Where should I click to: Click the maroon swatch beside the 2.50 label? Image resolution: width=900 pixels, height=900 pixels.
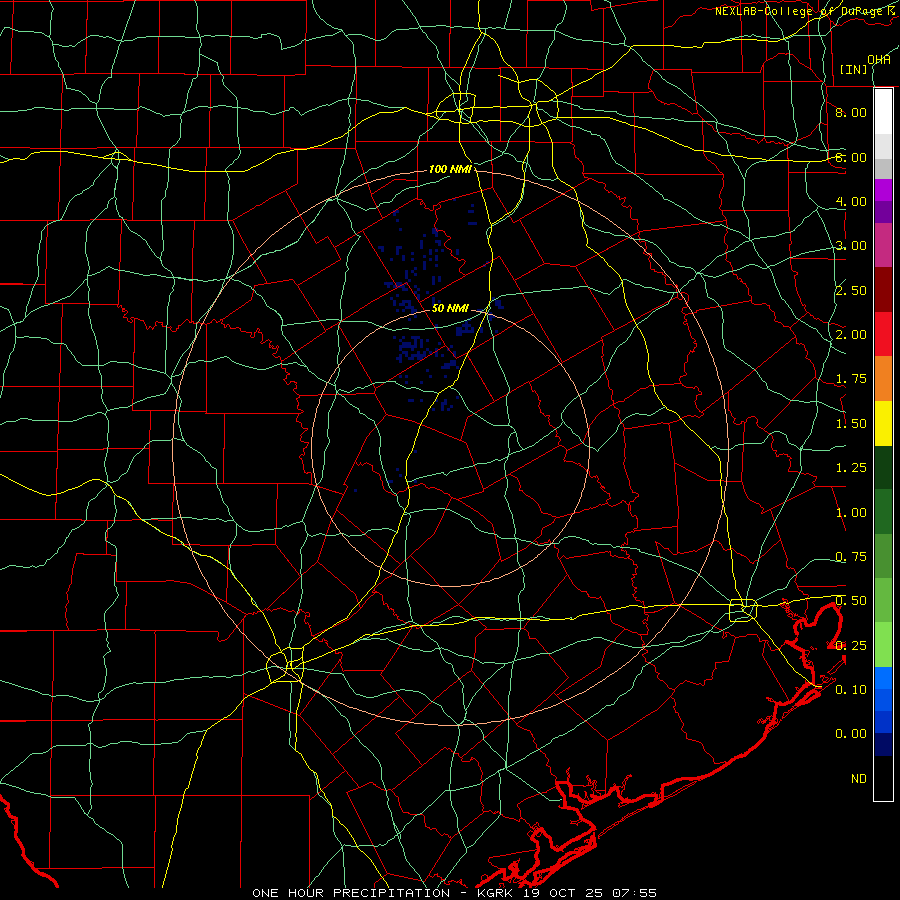coord(883,290)
